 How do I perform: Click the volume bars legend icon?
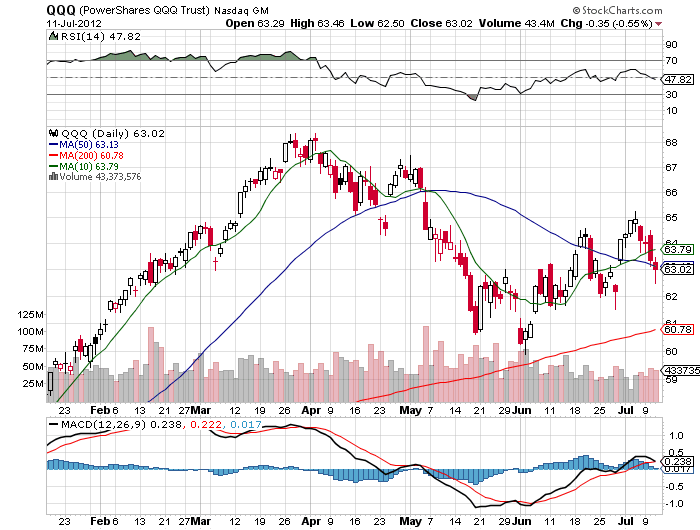pos(53,176)
